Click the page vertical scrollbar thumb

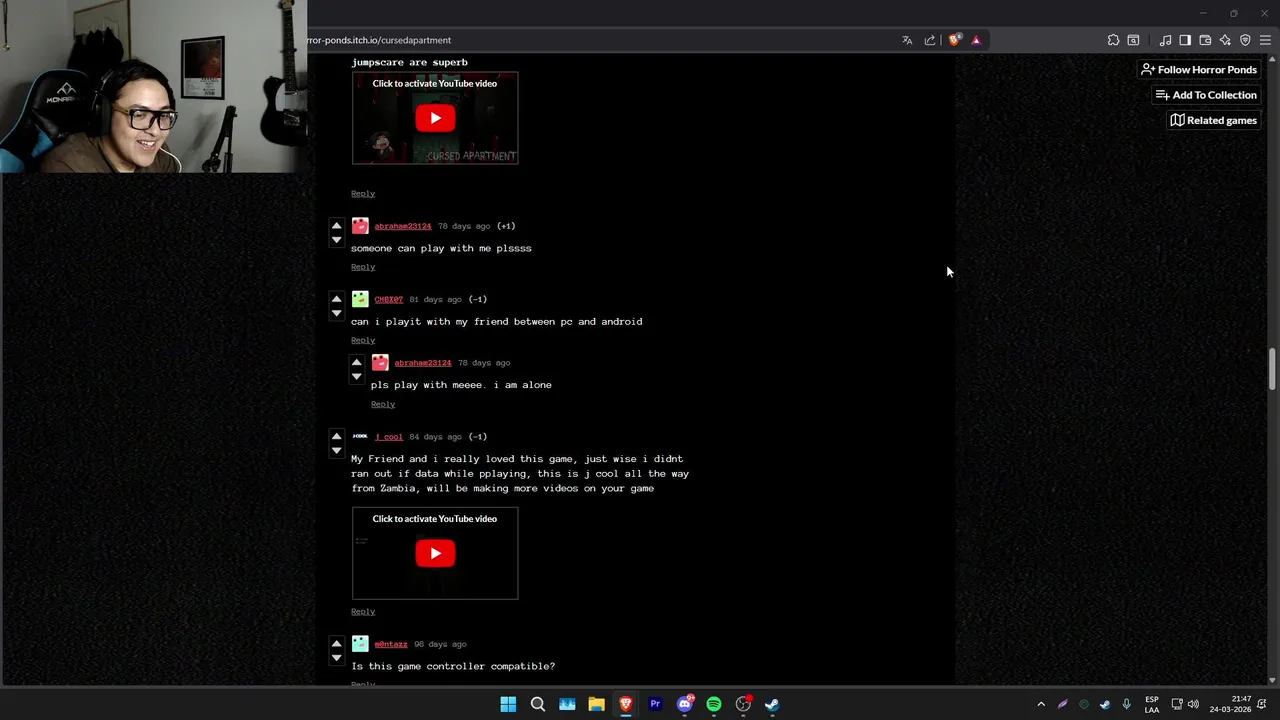point(1273,370)
